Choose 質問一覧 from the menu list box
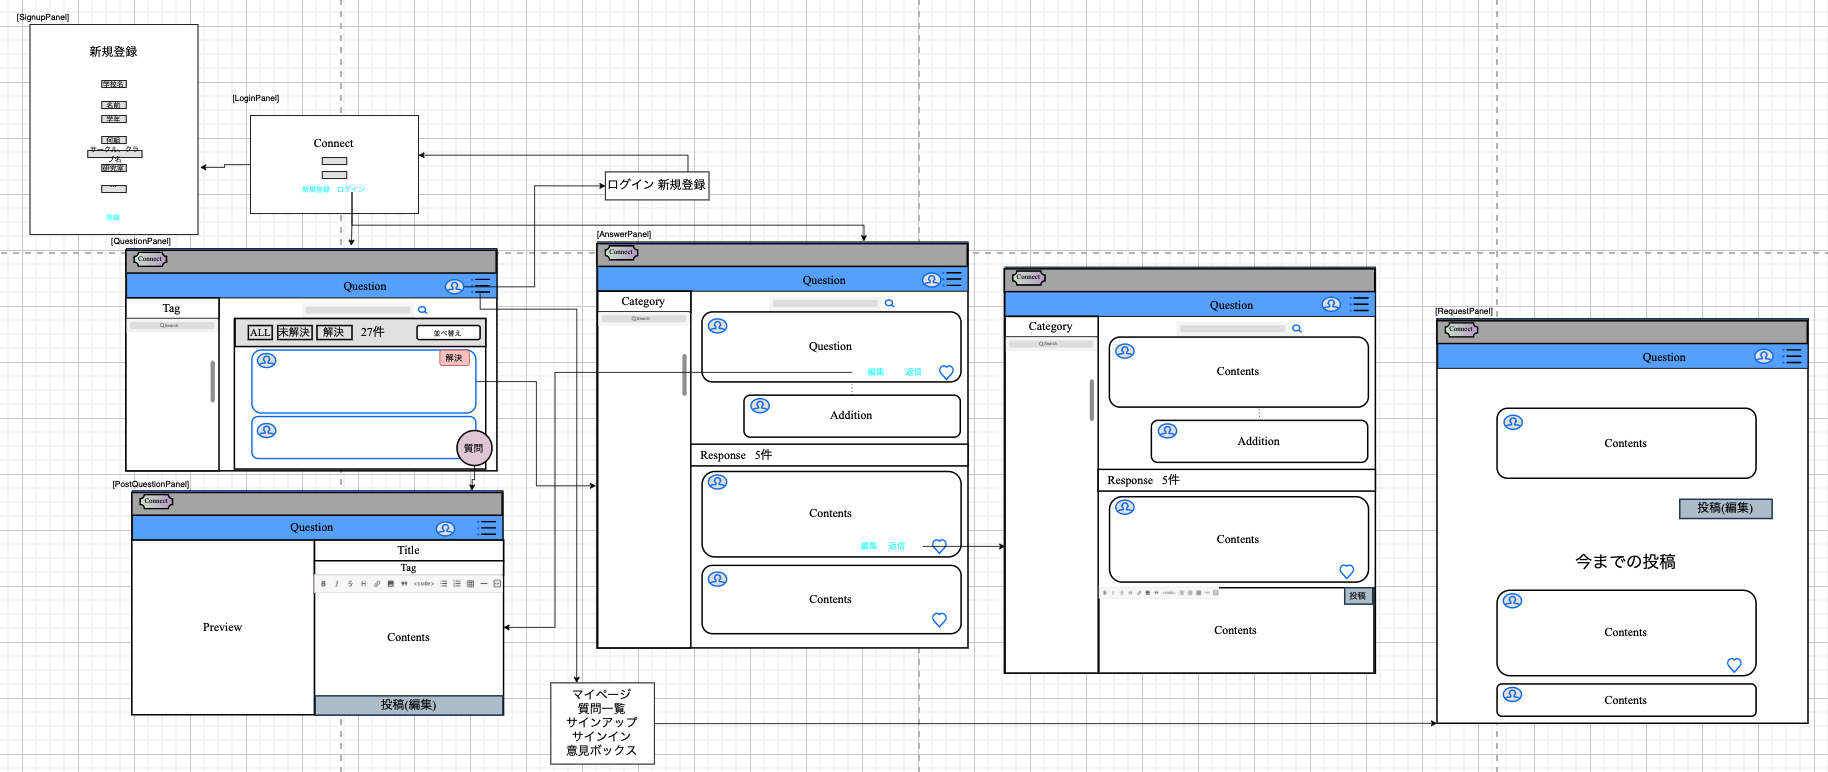This screenshot has height=772, width=1828. coord(602,708)
